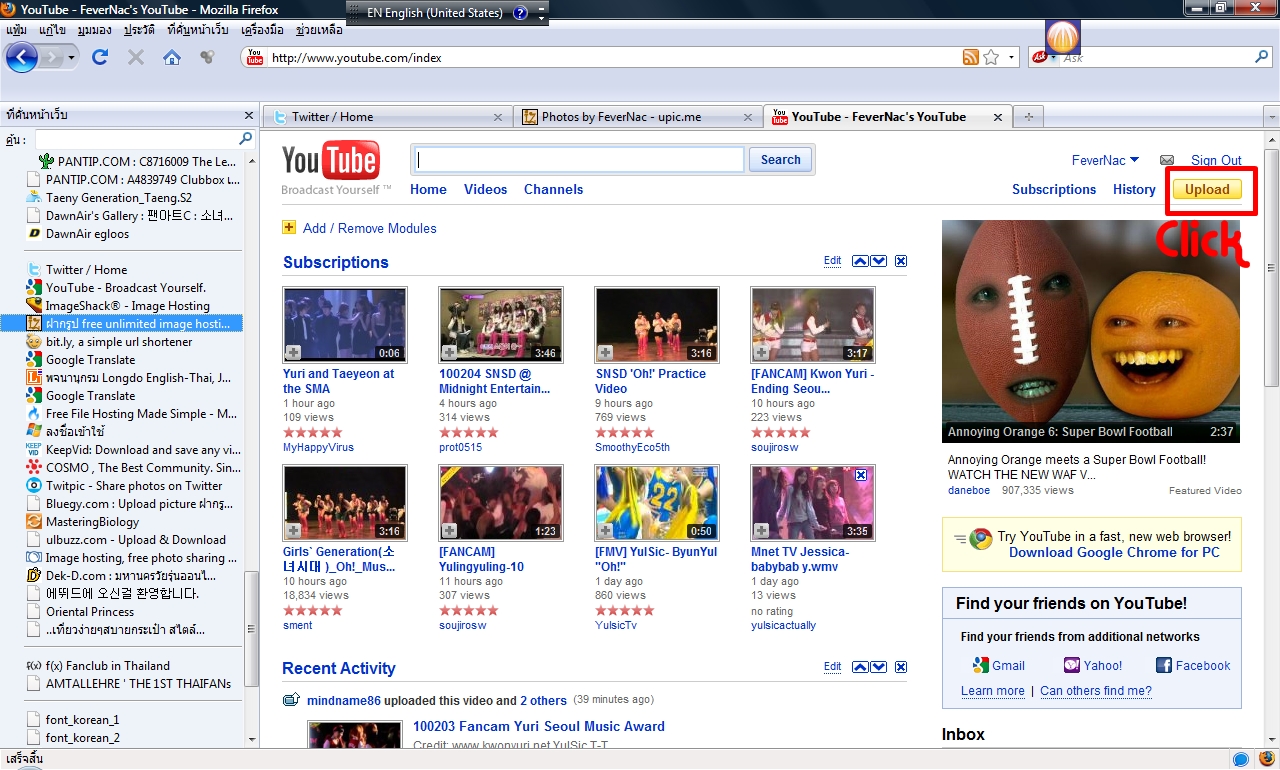Click the YouTube logo
Viewport: 1280px width, 770px height.
point(331,162)
